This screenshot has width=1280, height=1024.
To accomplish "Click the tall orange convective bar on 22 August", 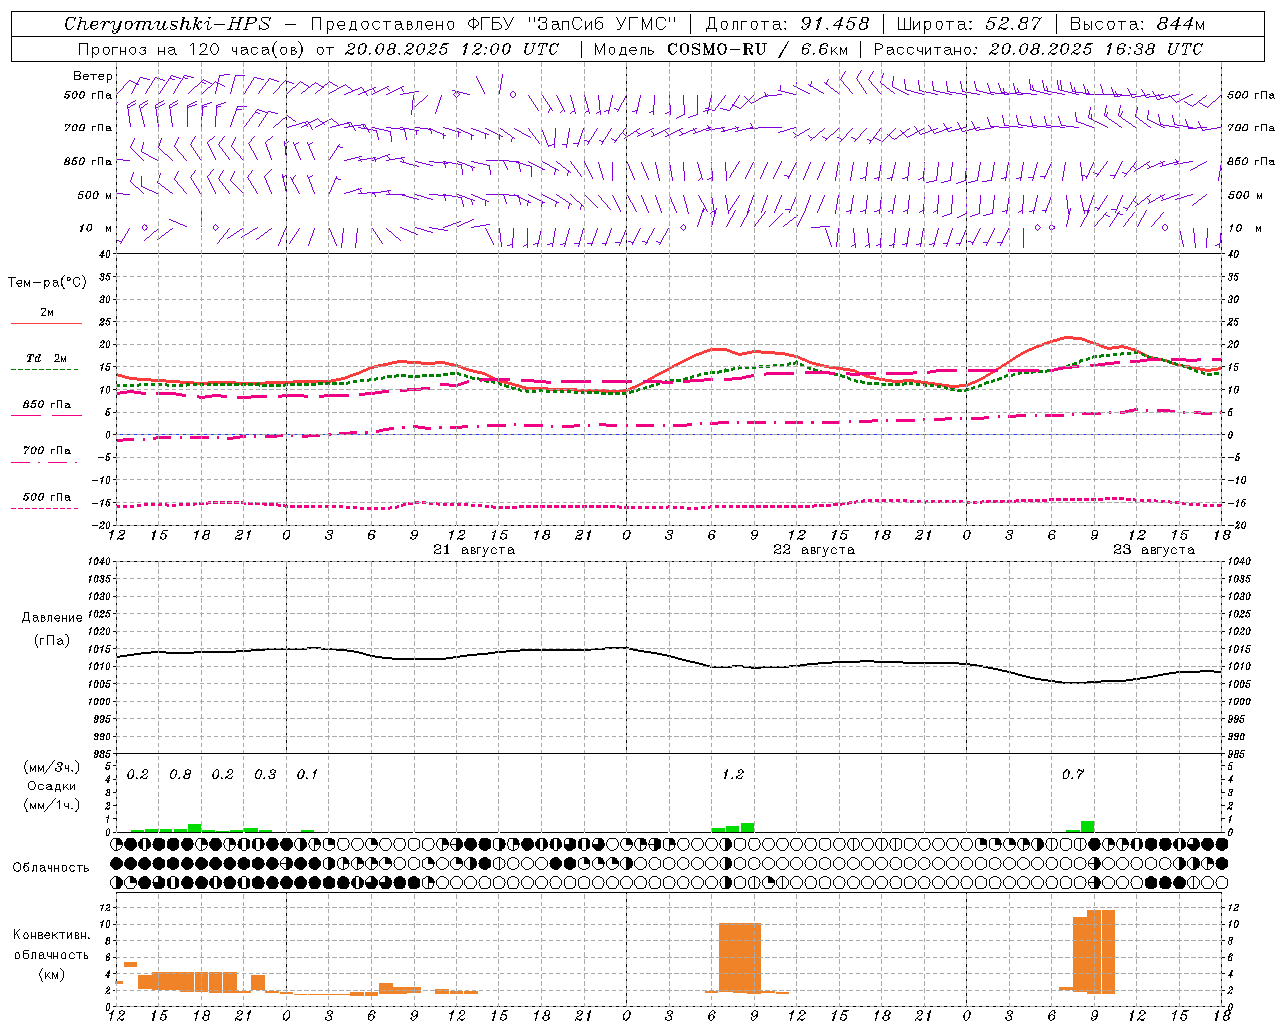I will (740, 957).
